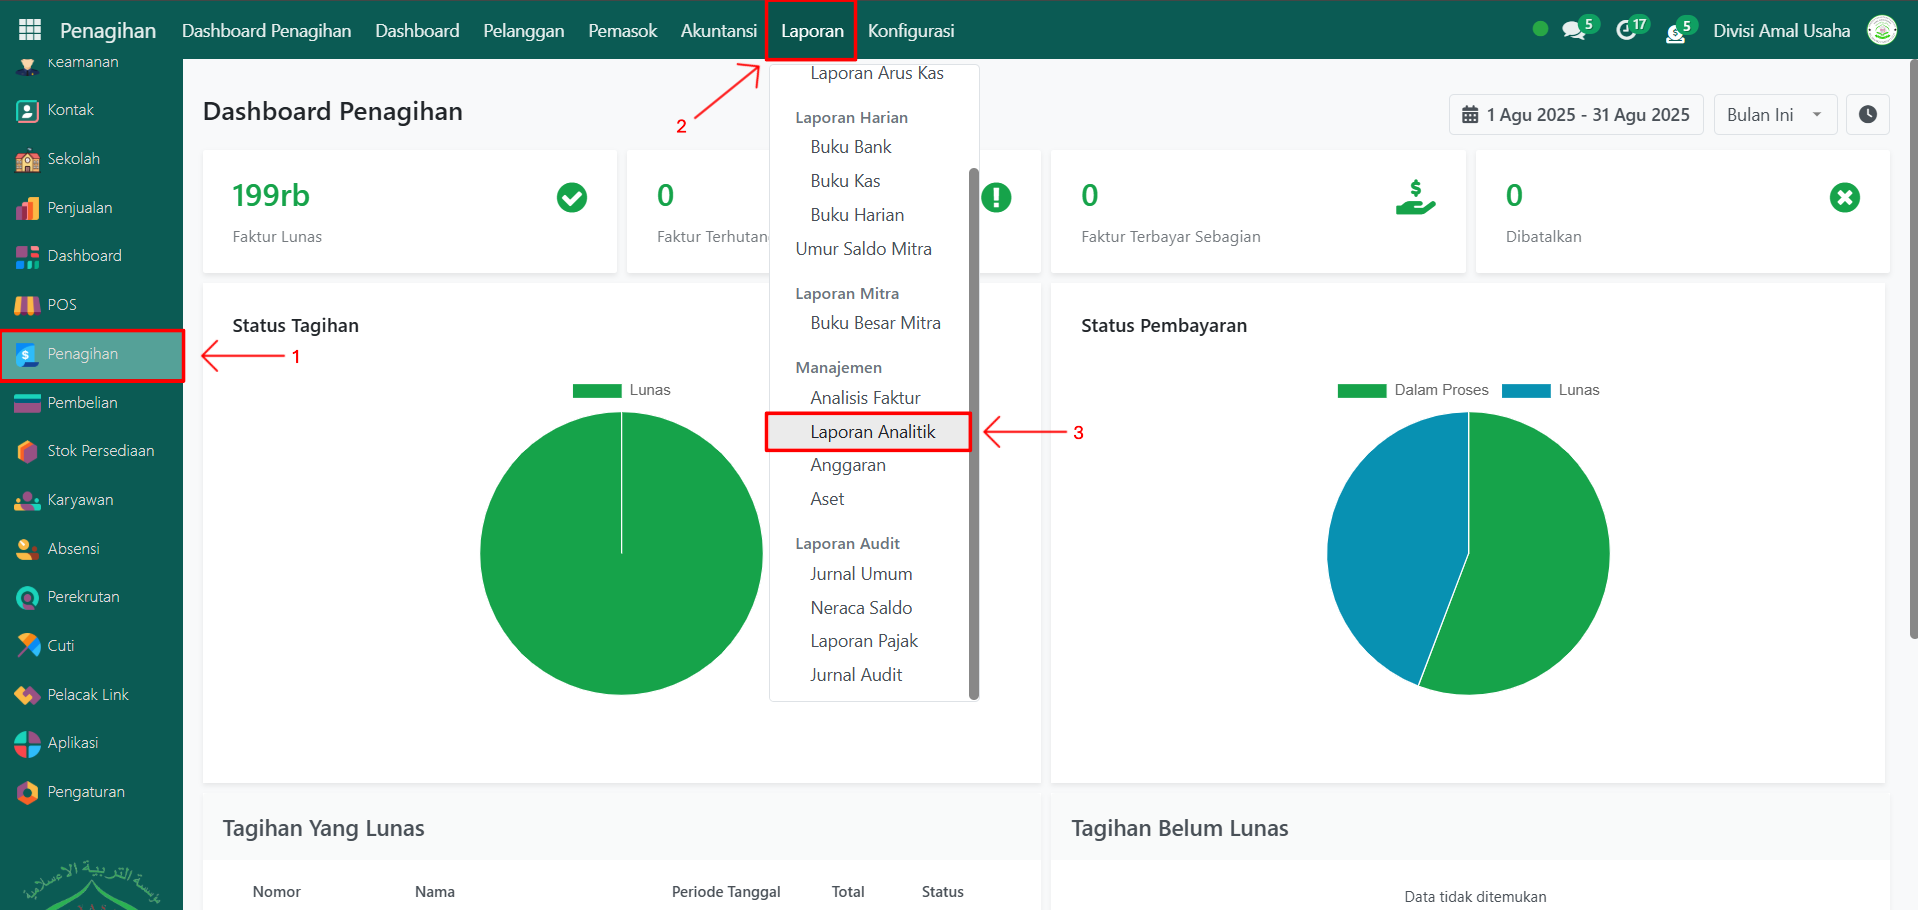Open the date range picker 1 Agu 2025
Viewport: 1918px width, 910px height.
click(x=1576, y=115)
